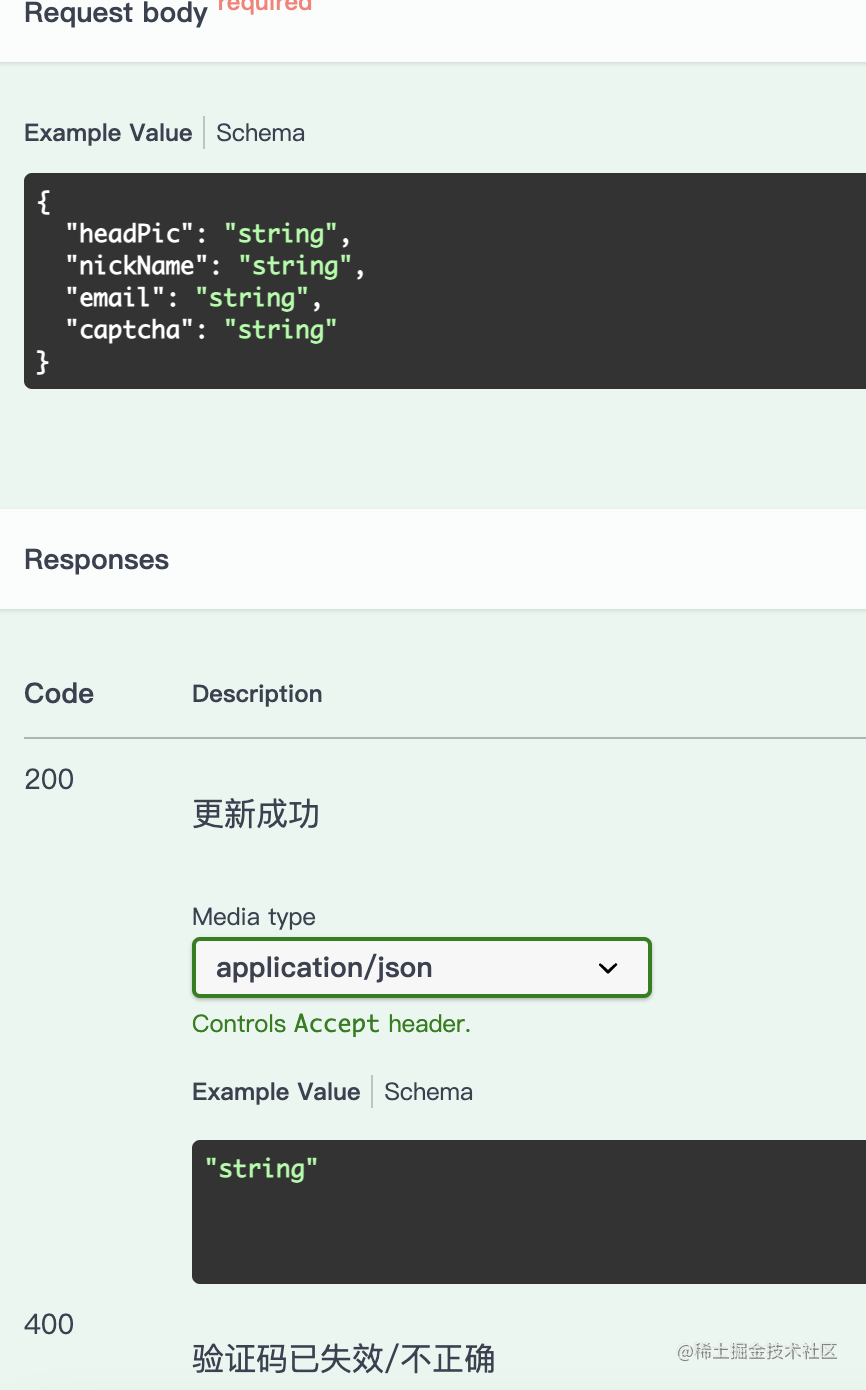Screen dimensions: 866x1390
Task: Click the "nickName" line in request JSON
Action: (215, 266)
